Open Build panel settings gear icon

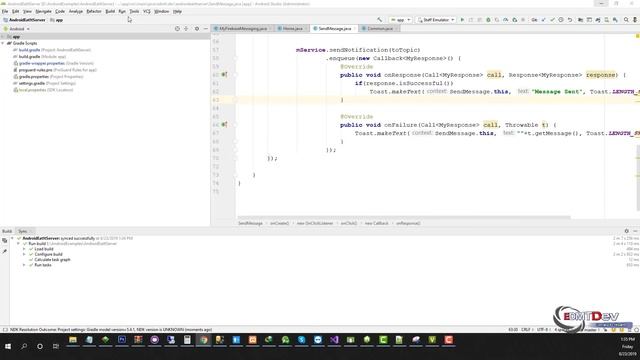(x=627, y=231)
